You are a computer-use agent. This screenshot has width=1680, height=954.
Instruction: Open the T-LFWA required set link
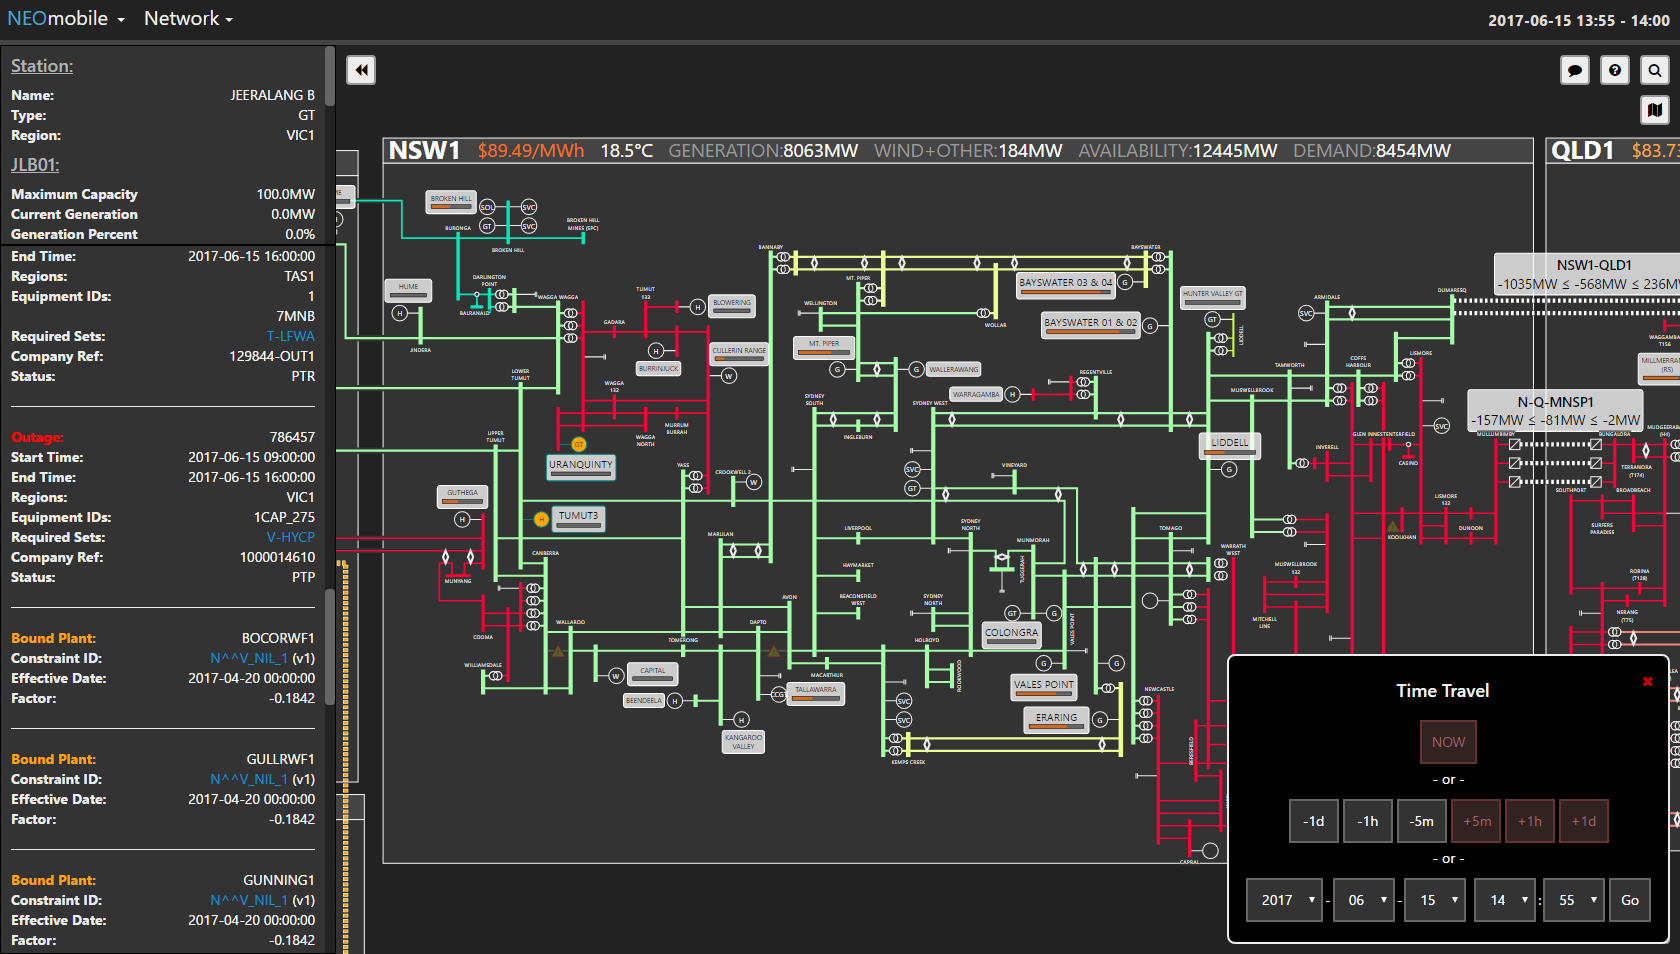pos(290,336)
